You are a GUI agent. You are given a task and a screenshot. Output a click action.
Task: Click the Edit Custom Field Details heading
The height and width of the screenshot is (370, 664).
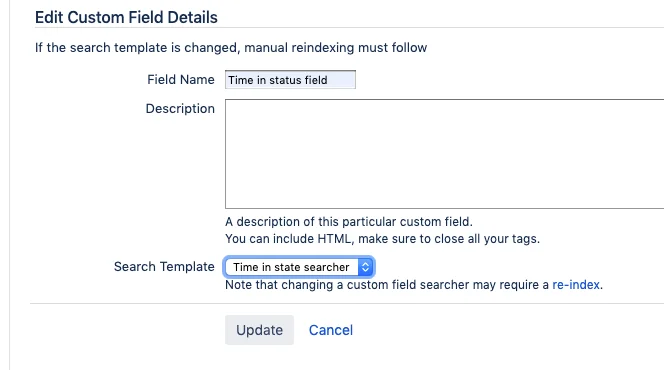pyautogui.click(x=126, y=17)
